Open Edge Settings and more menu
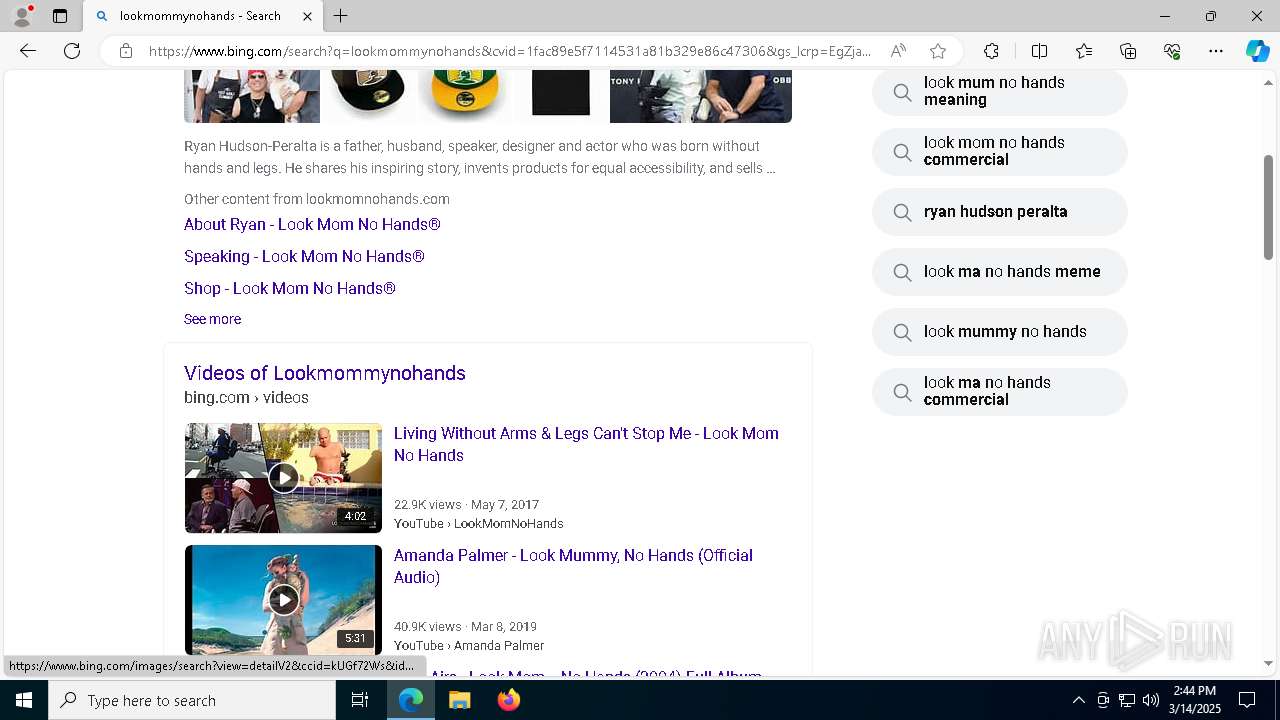This screenshot has width=1280, height=720. 1216,51
